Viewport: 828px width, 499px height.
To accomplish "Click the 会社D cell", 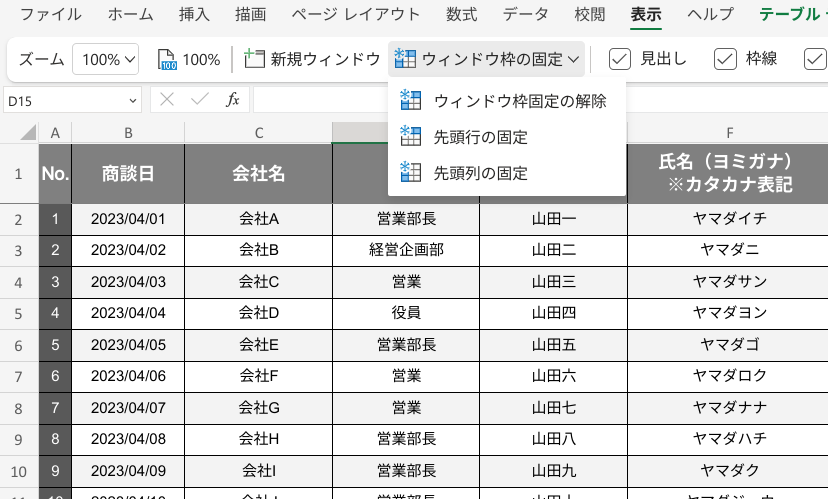I will [259, 313].
